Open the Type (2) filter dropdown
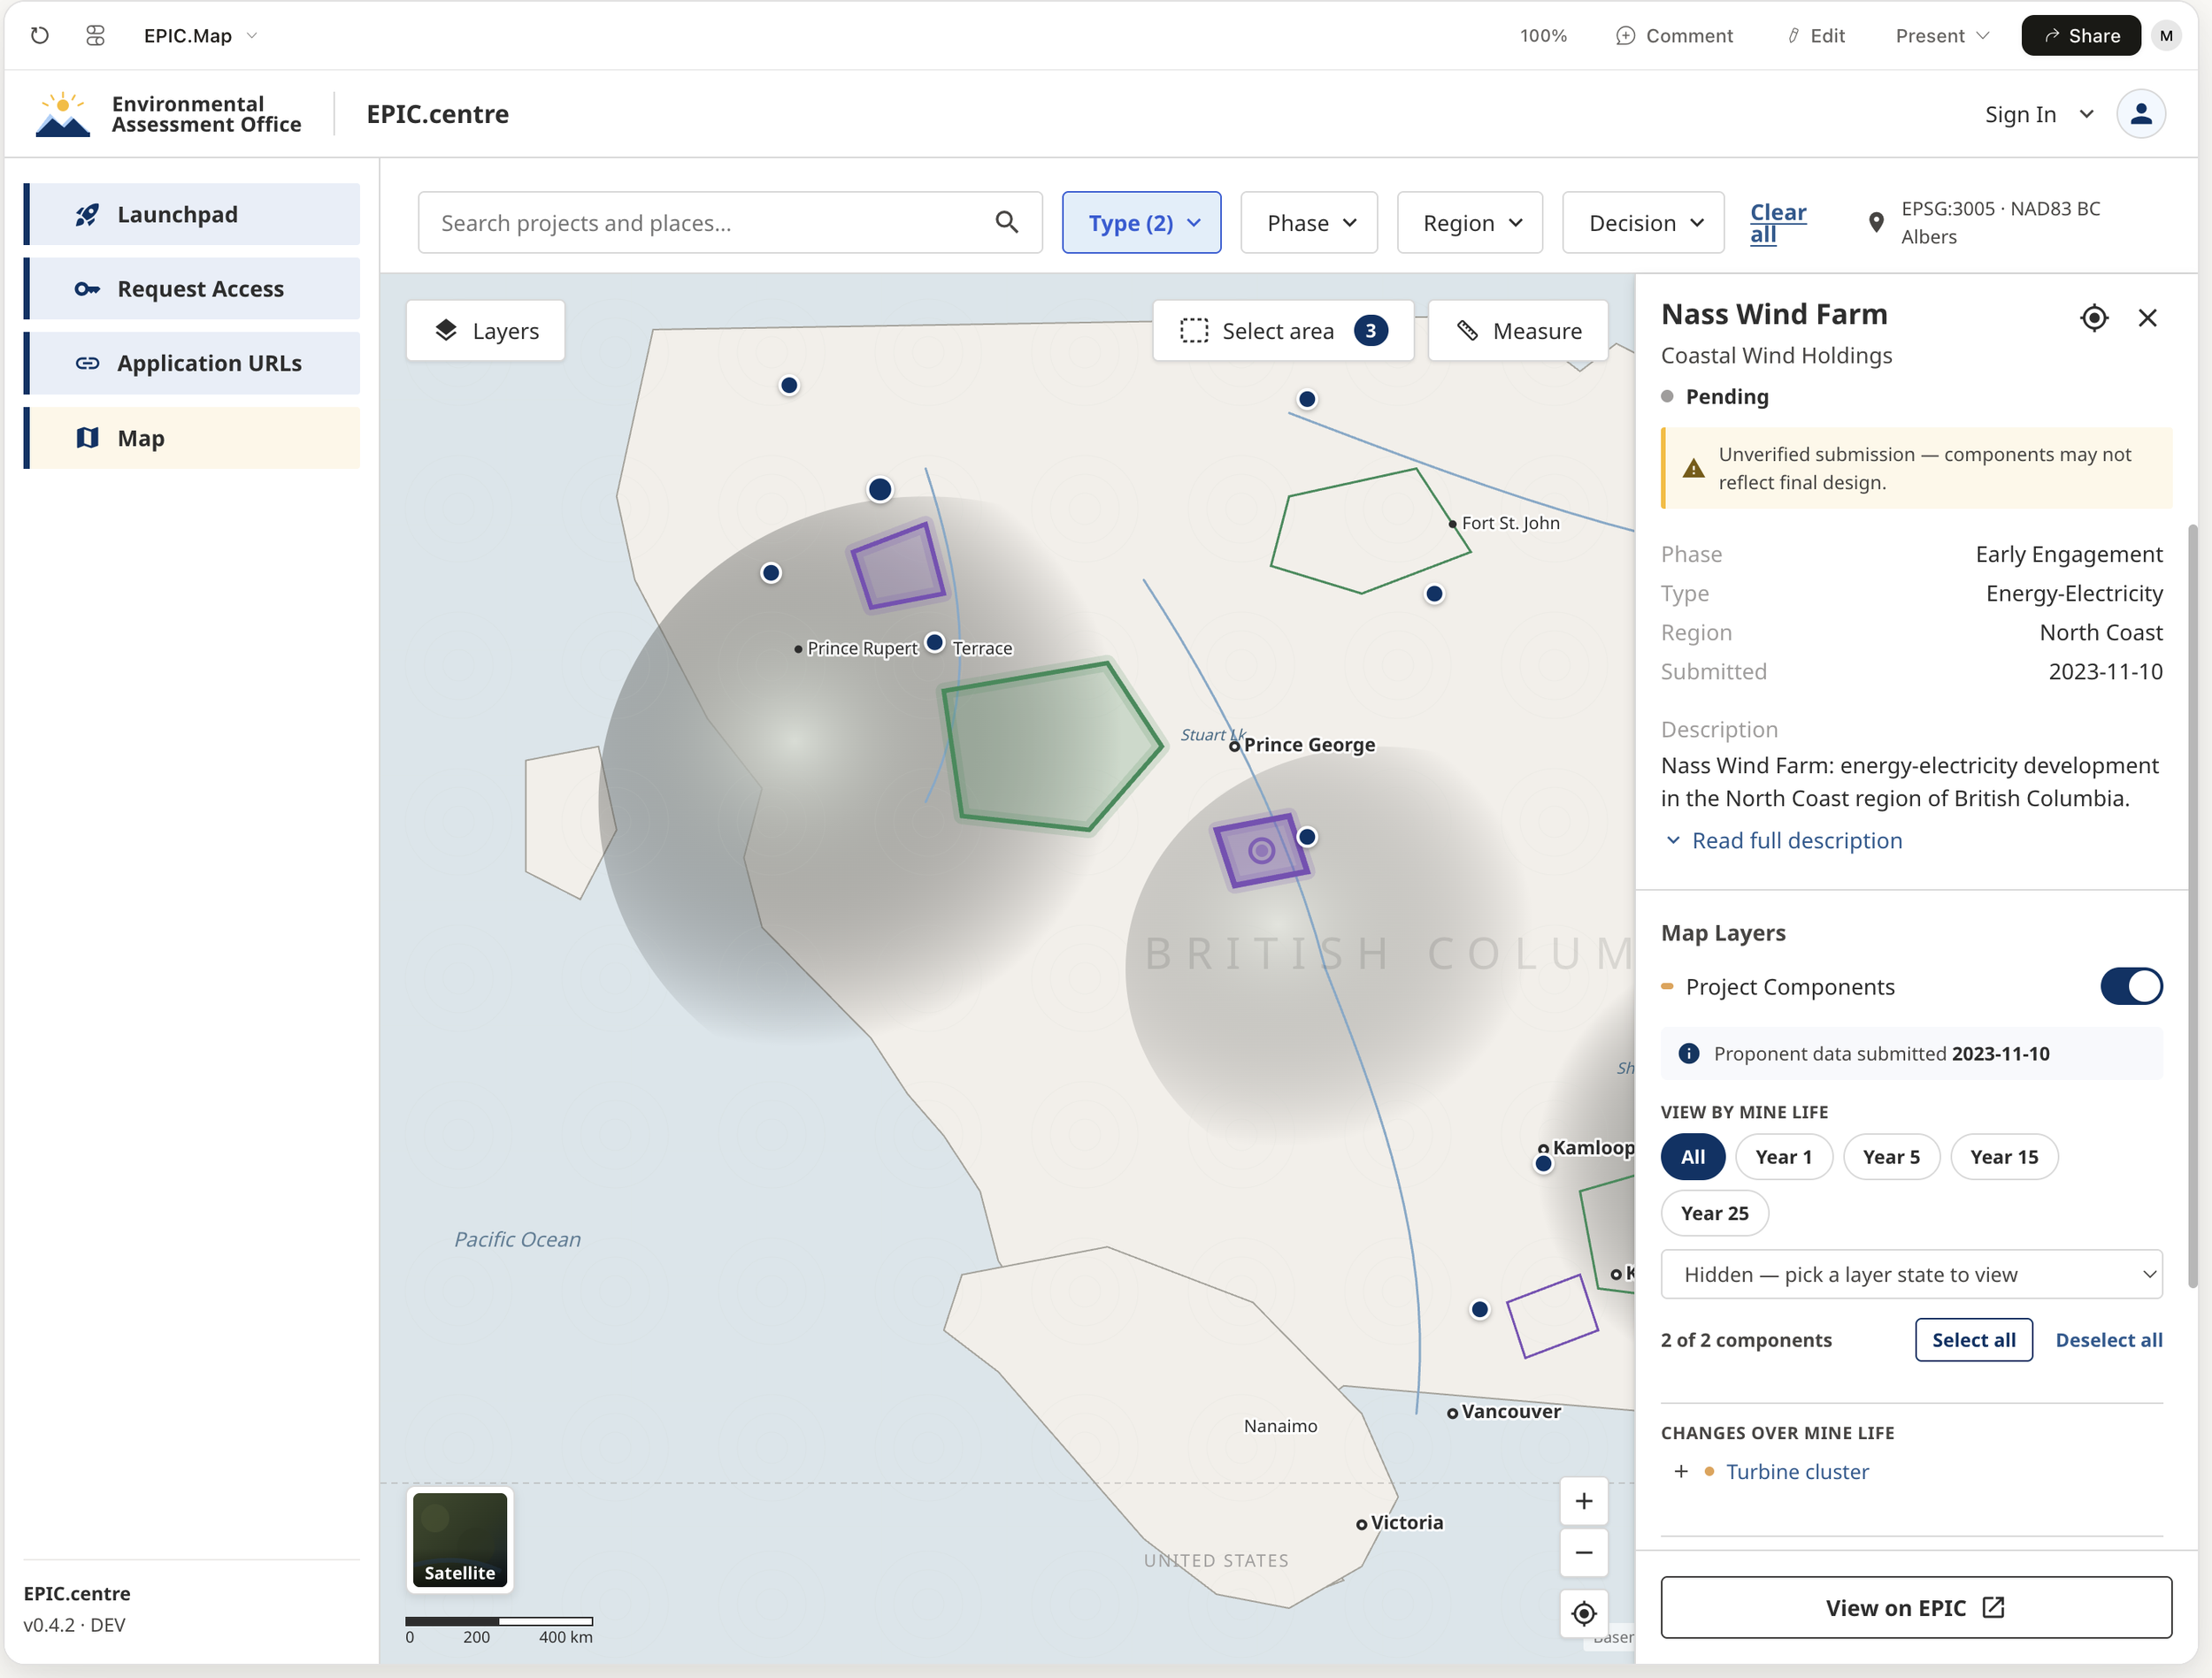The image size is (2212, 1678). 1141,223
